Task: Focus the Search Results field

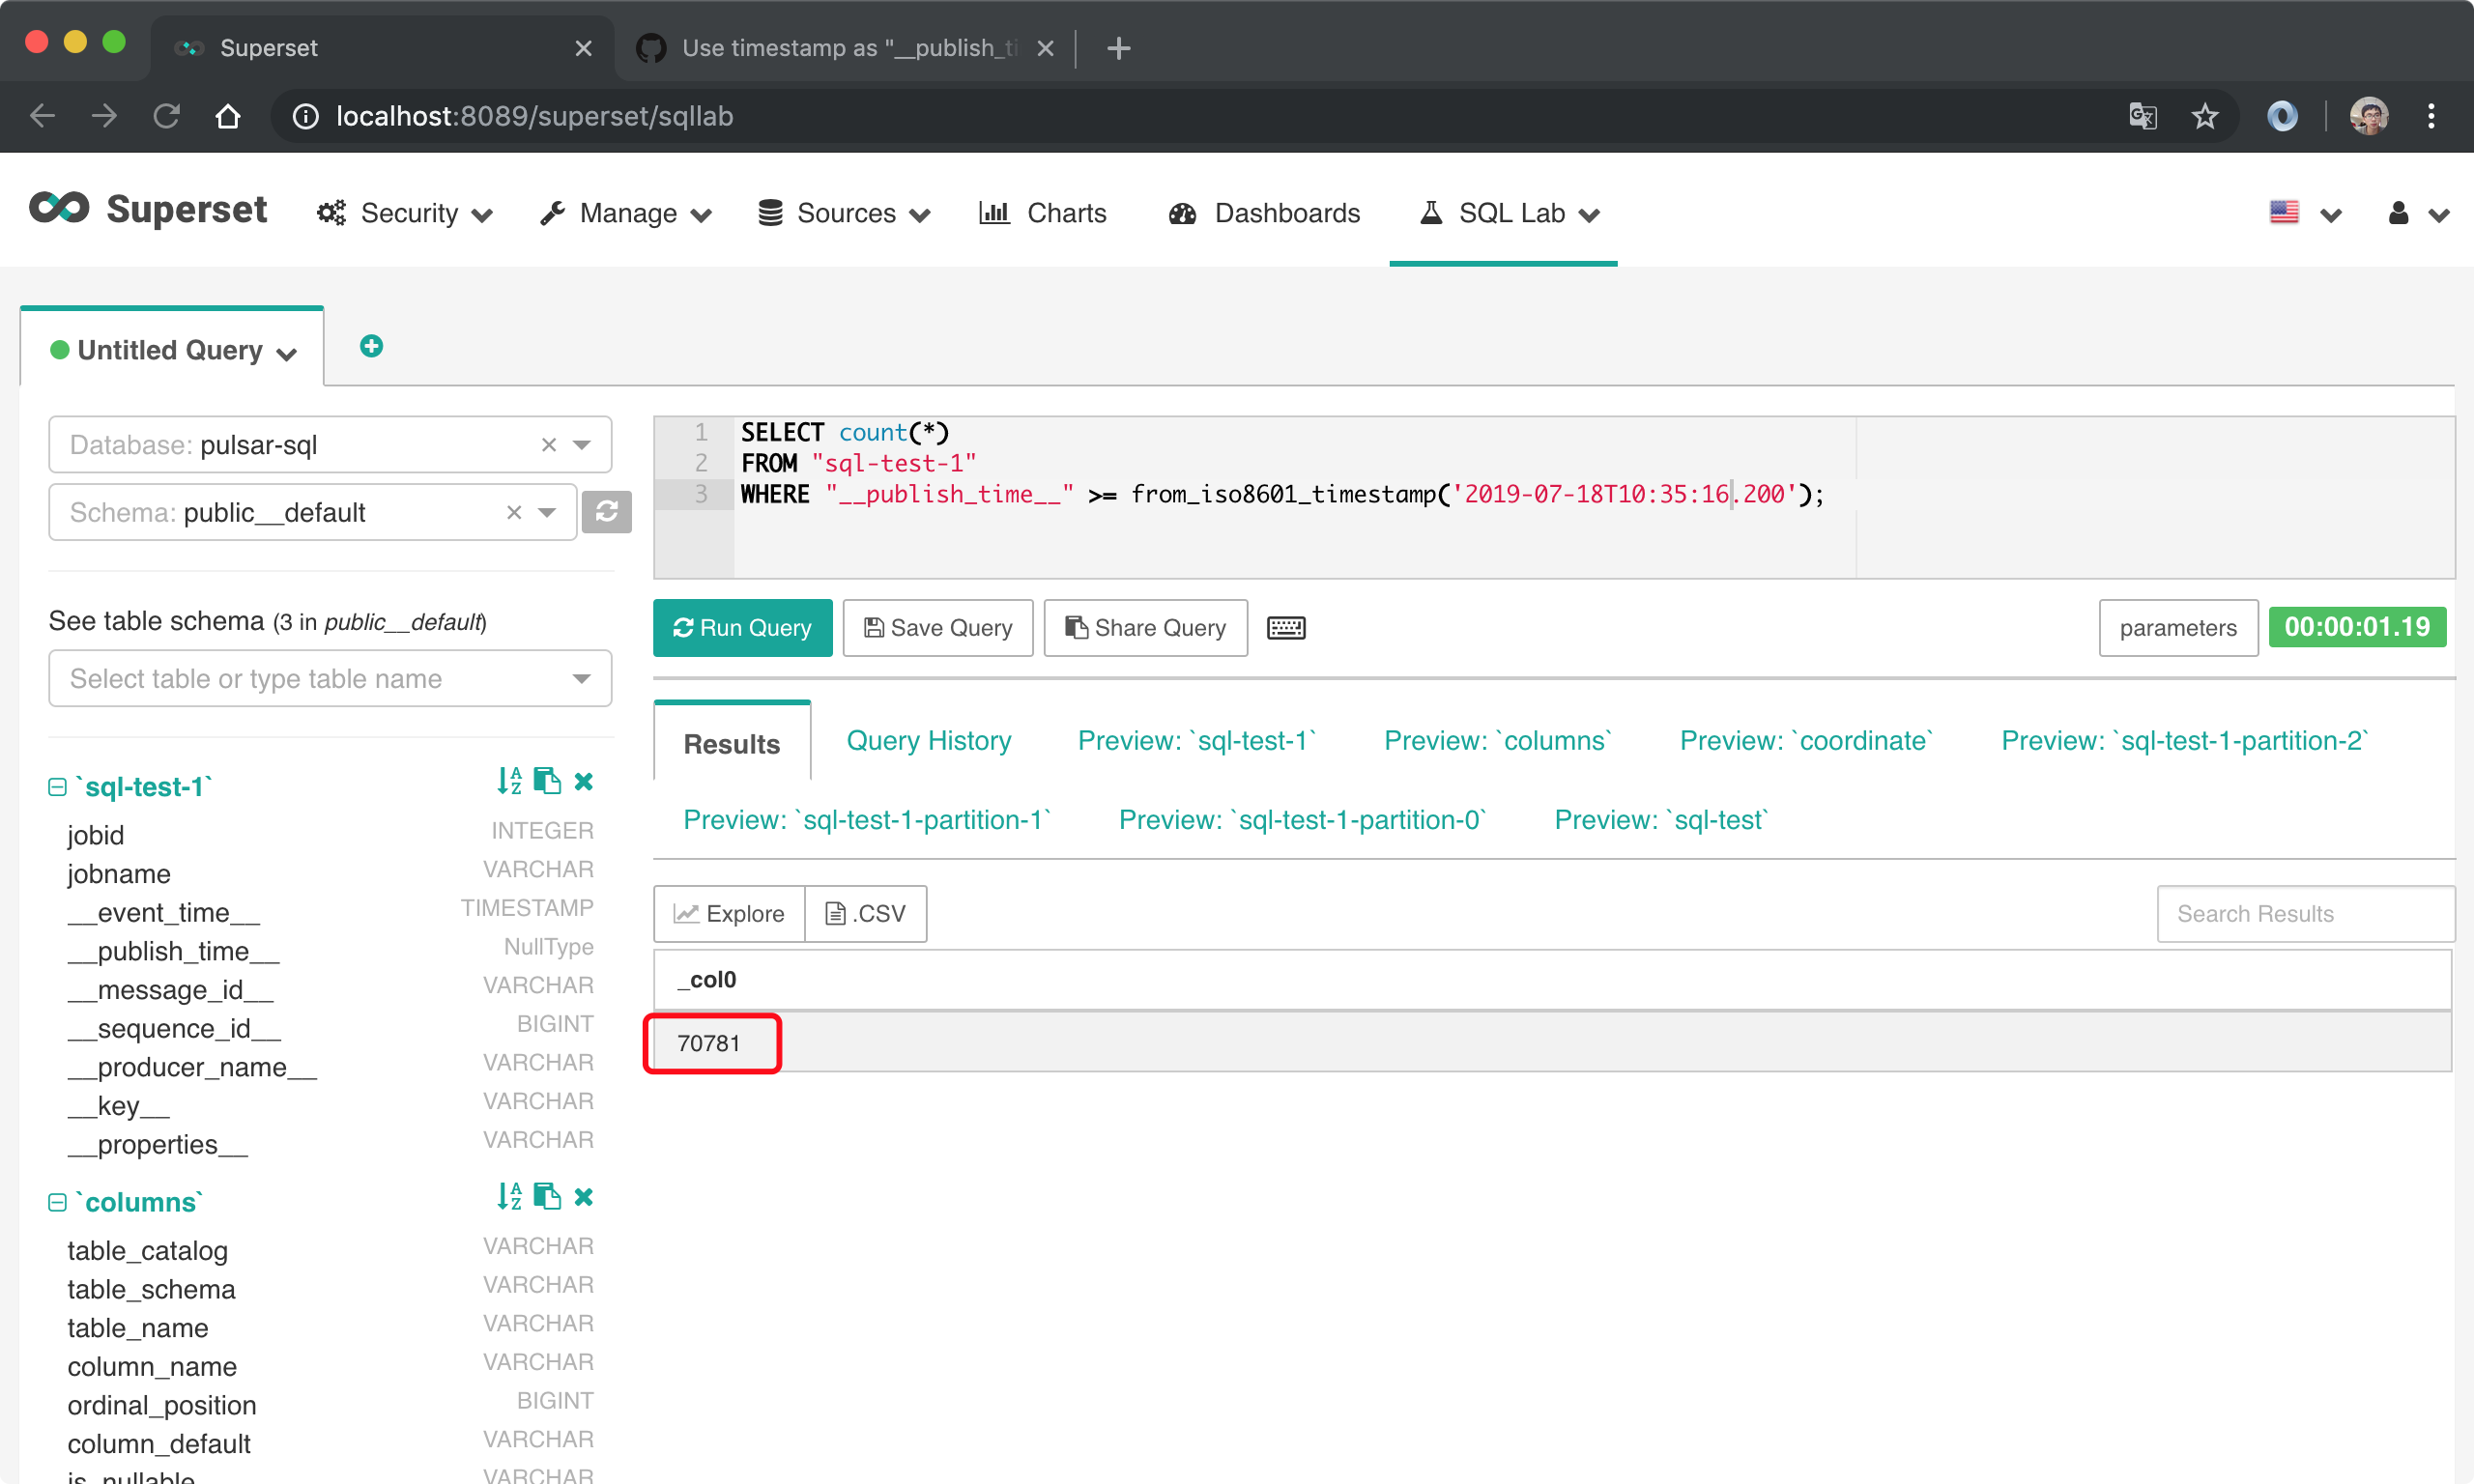Action: pos(2305,913)
